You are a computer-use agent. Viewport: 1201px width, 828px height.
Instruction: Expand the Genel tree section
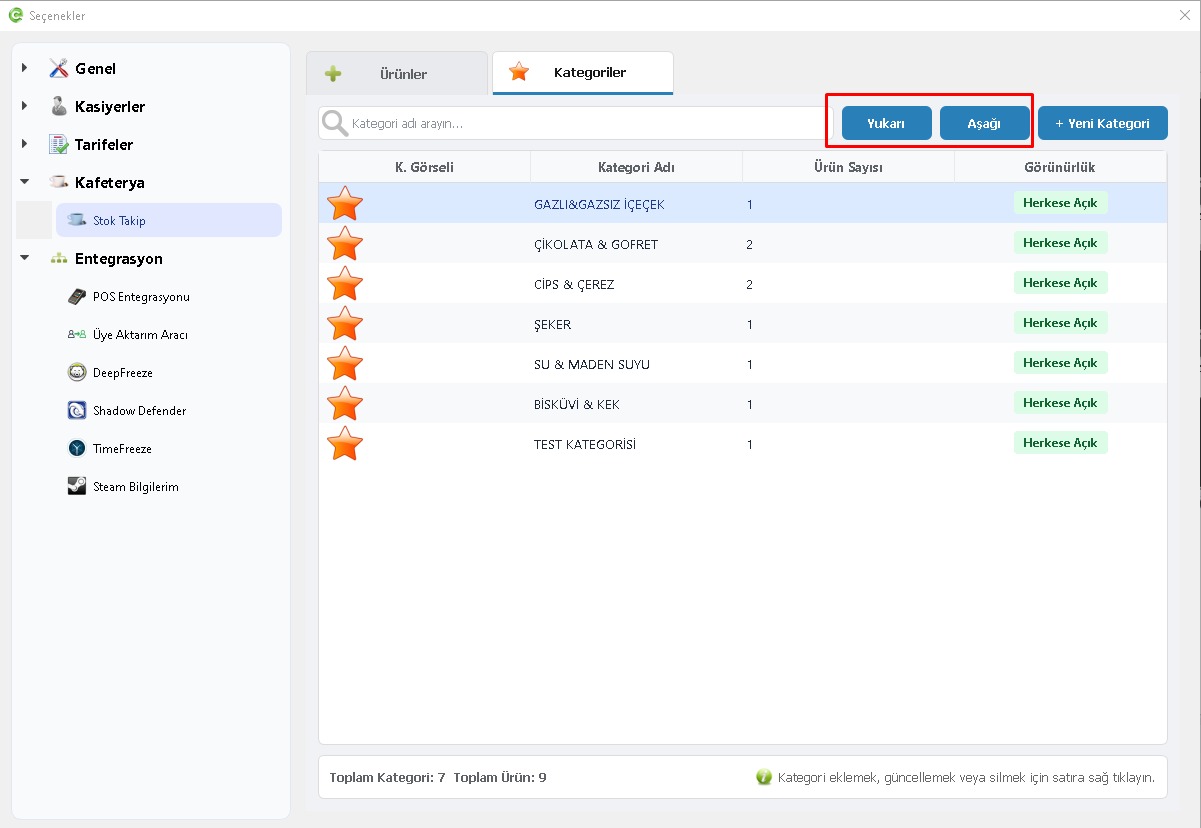25,68
